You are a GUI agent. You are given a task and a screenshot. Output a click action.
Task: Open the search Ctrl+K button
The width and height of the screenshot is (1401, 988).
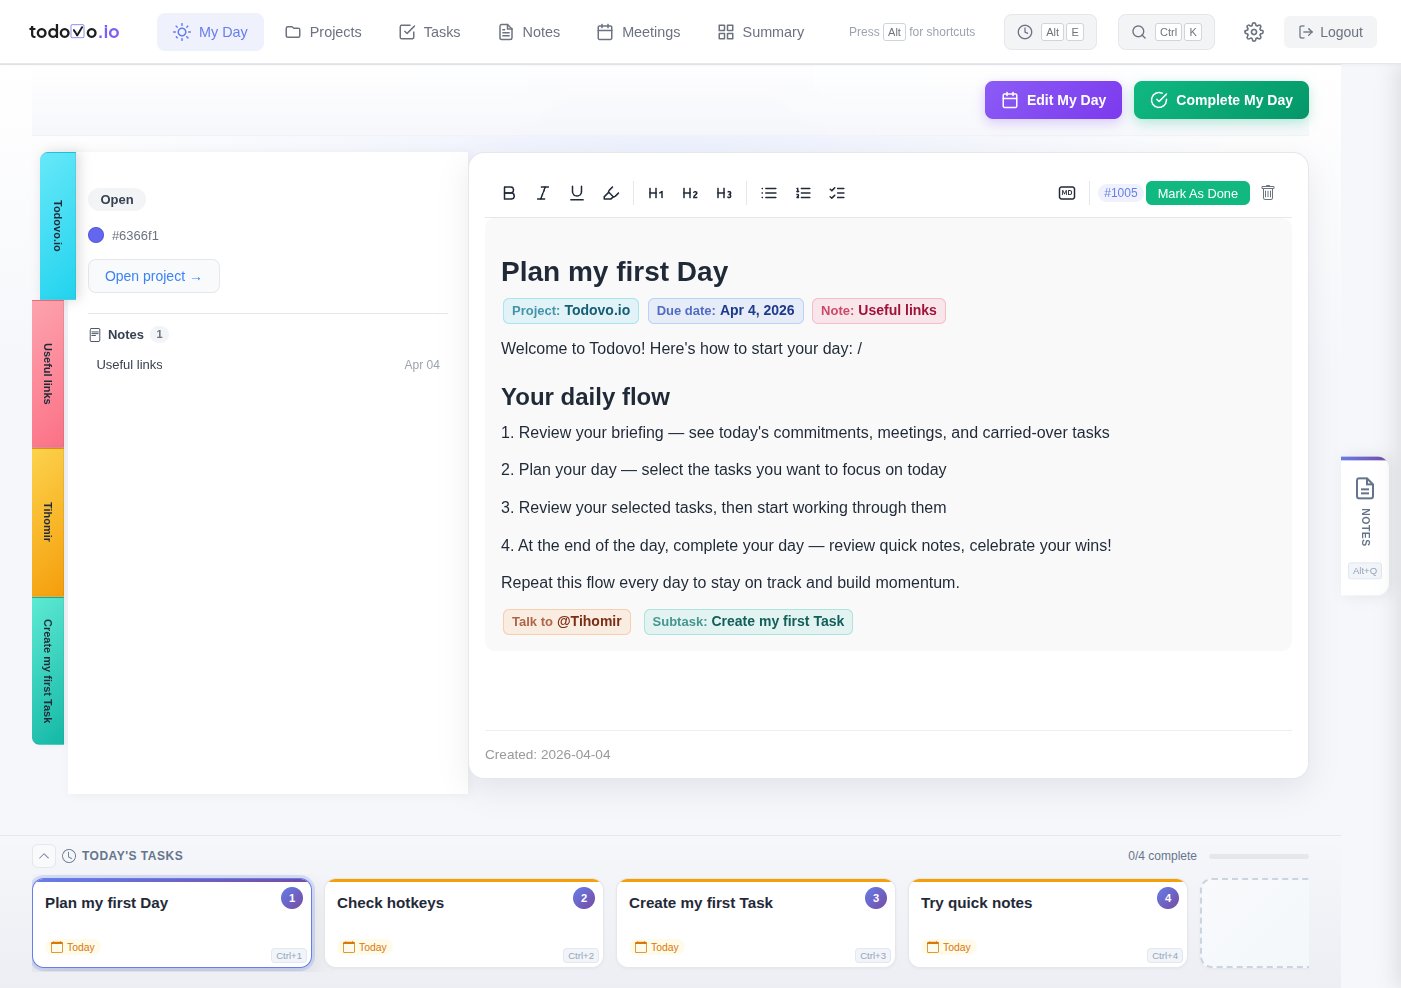point(1166,32)
